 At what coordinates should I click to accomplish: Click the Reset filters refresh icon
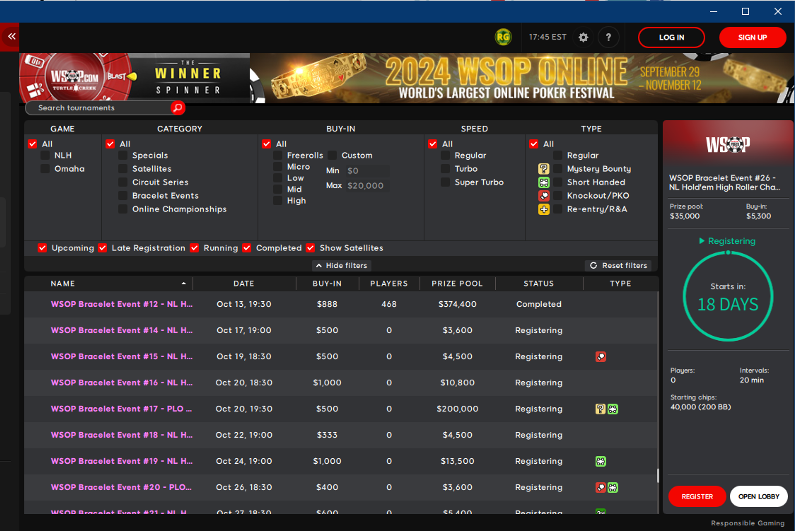pyautogui.click(x=593, y=265)
